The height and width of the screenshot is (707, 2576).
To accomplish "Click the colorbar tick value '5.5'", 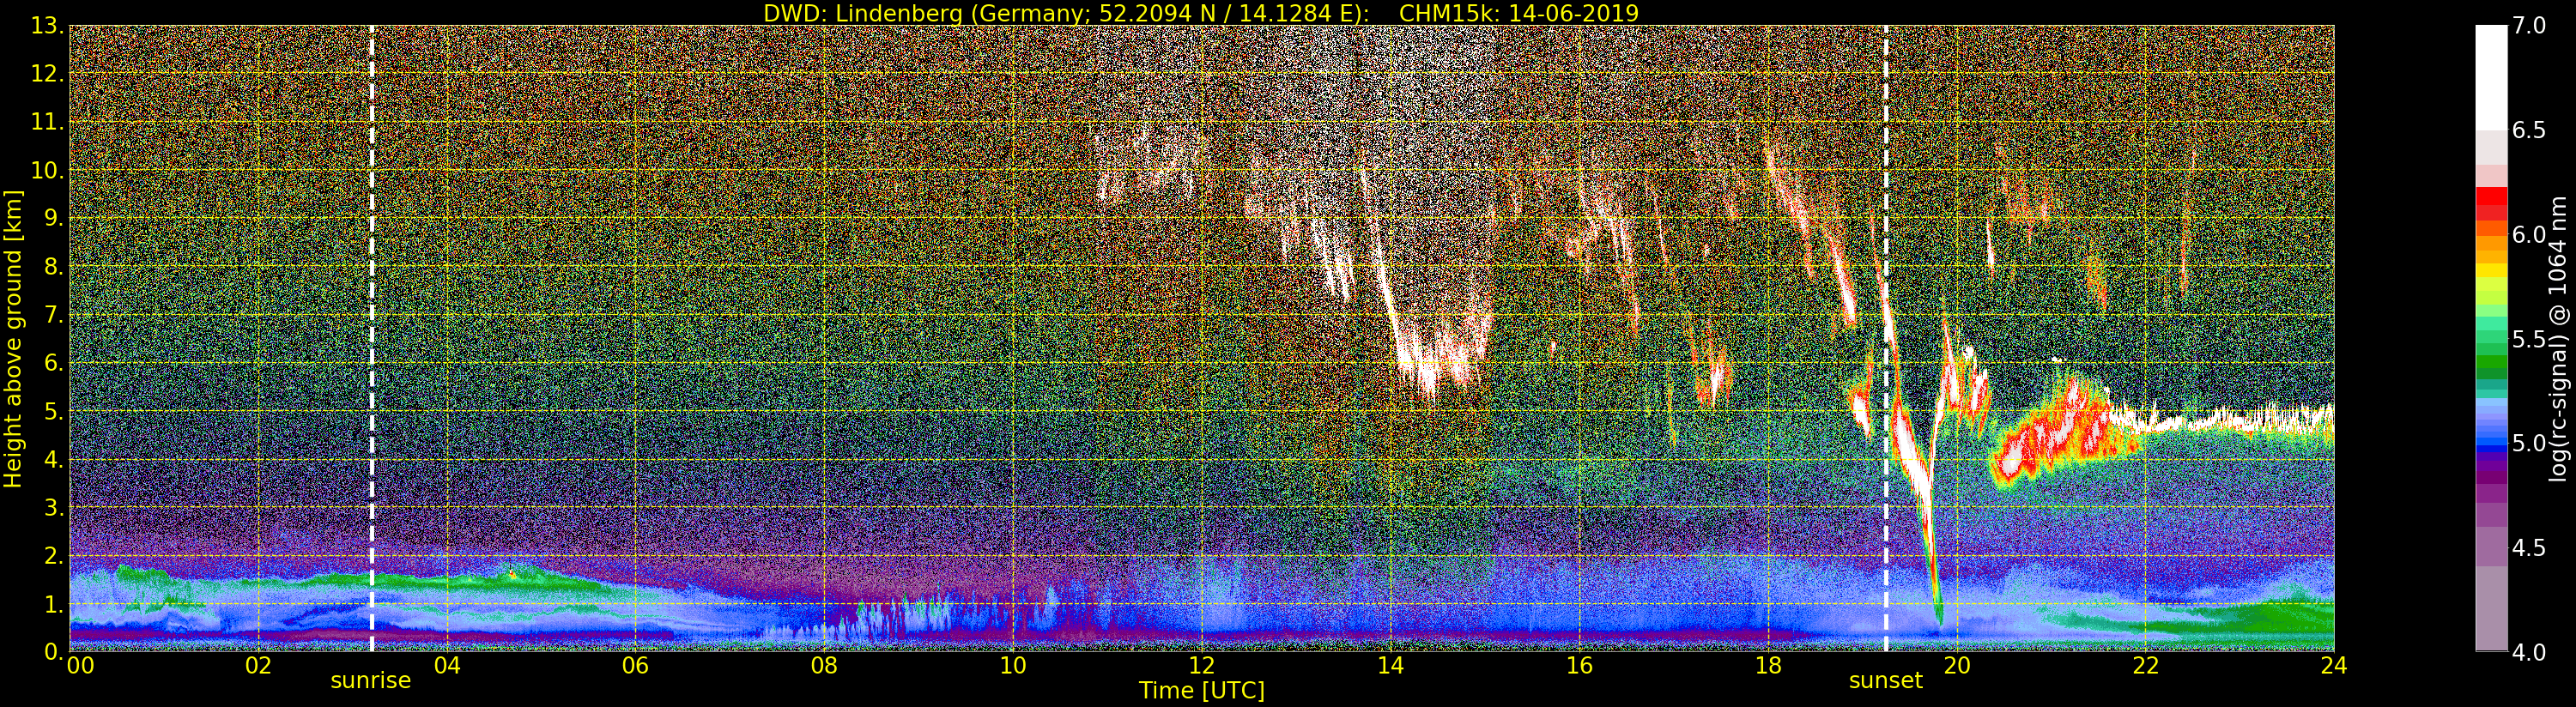I will pyautogui.click(x=2528, y=339).
